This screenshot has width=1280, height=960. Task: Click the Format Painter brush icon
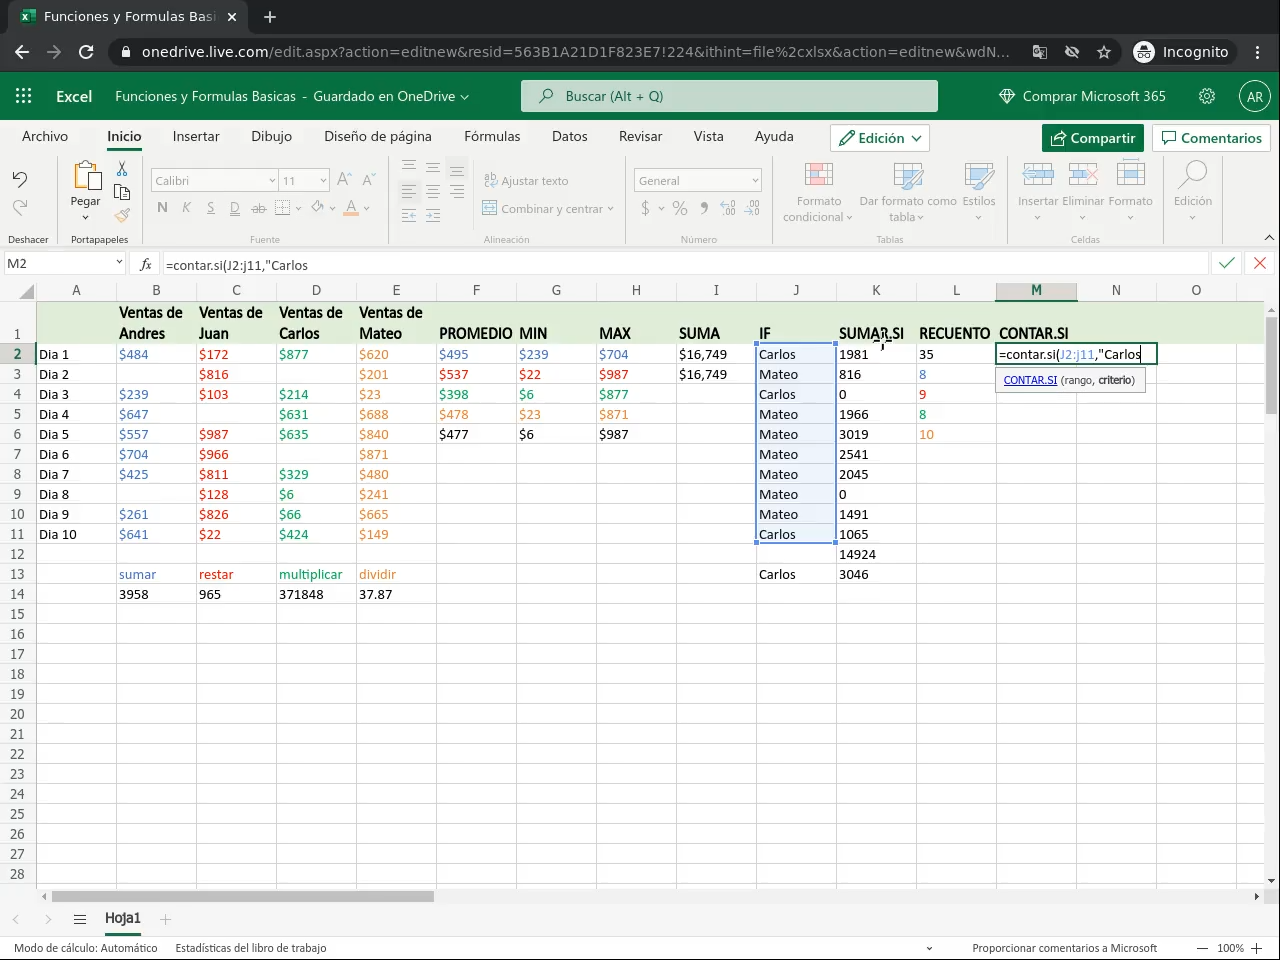(122, 215)
